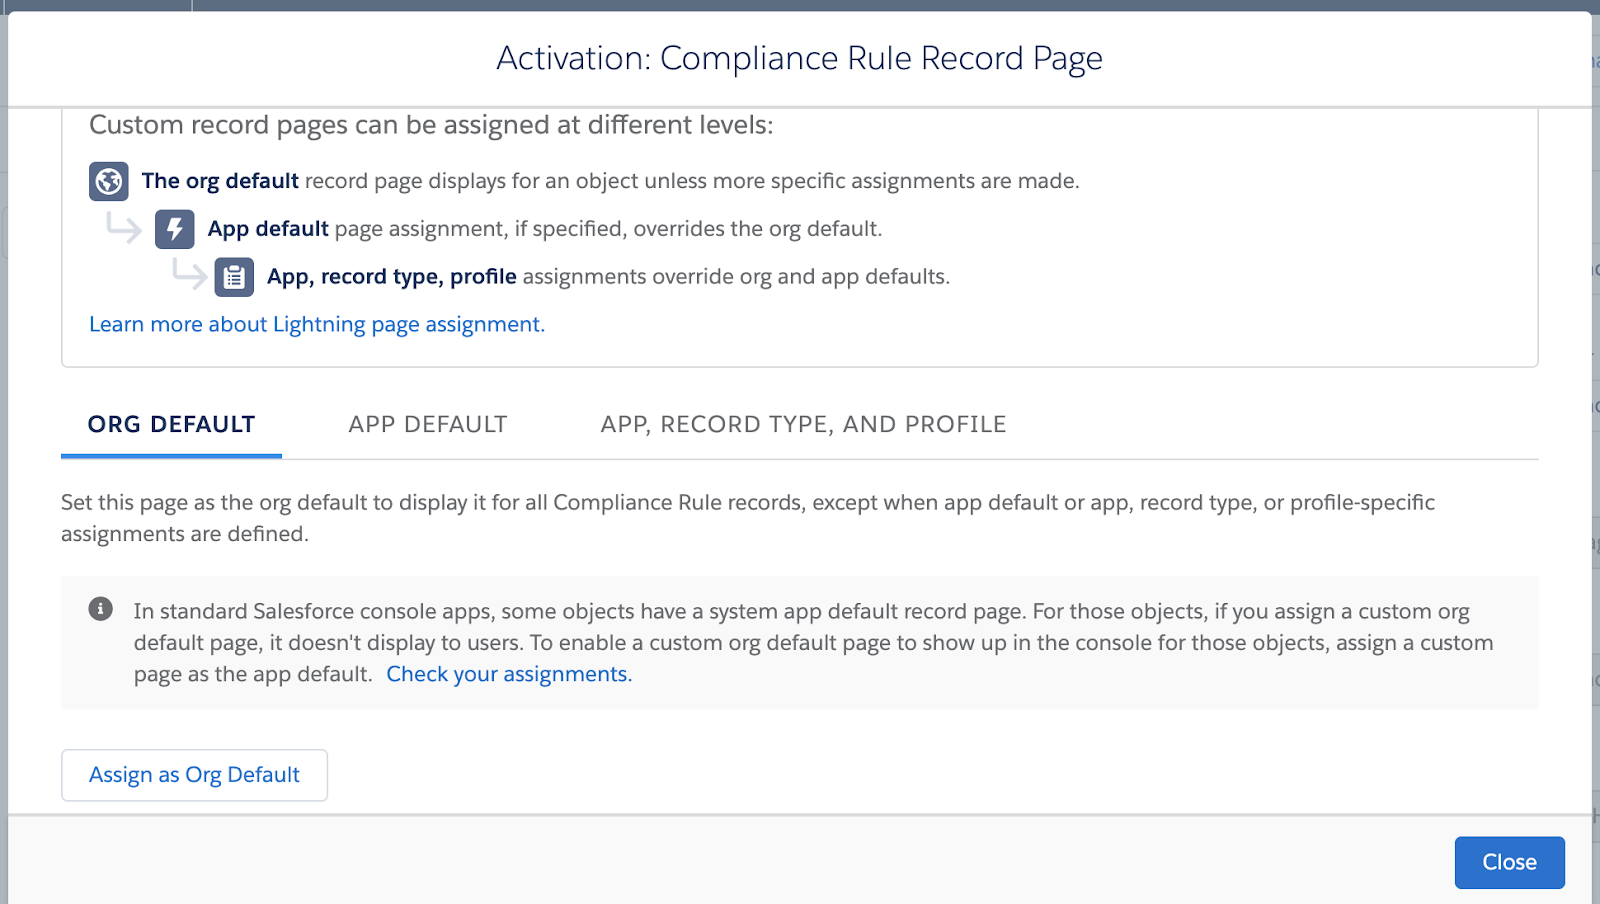Click the lightning bolt App default icon
1600x904 pixels.
point(175,229)
